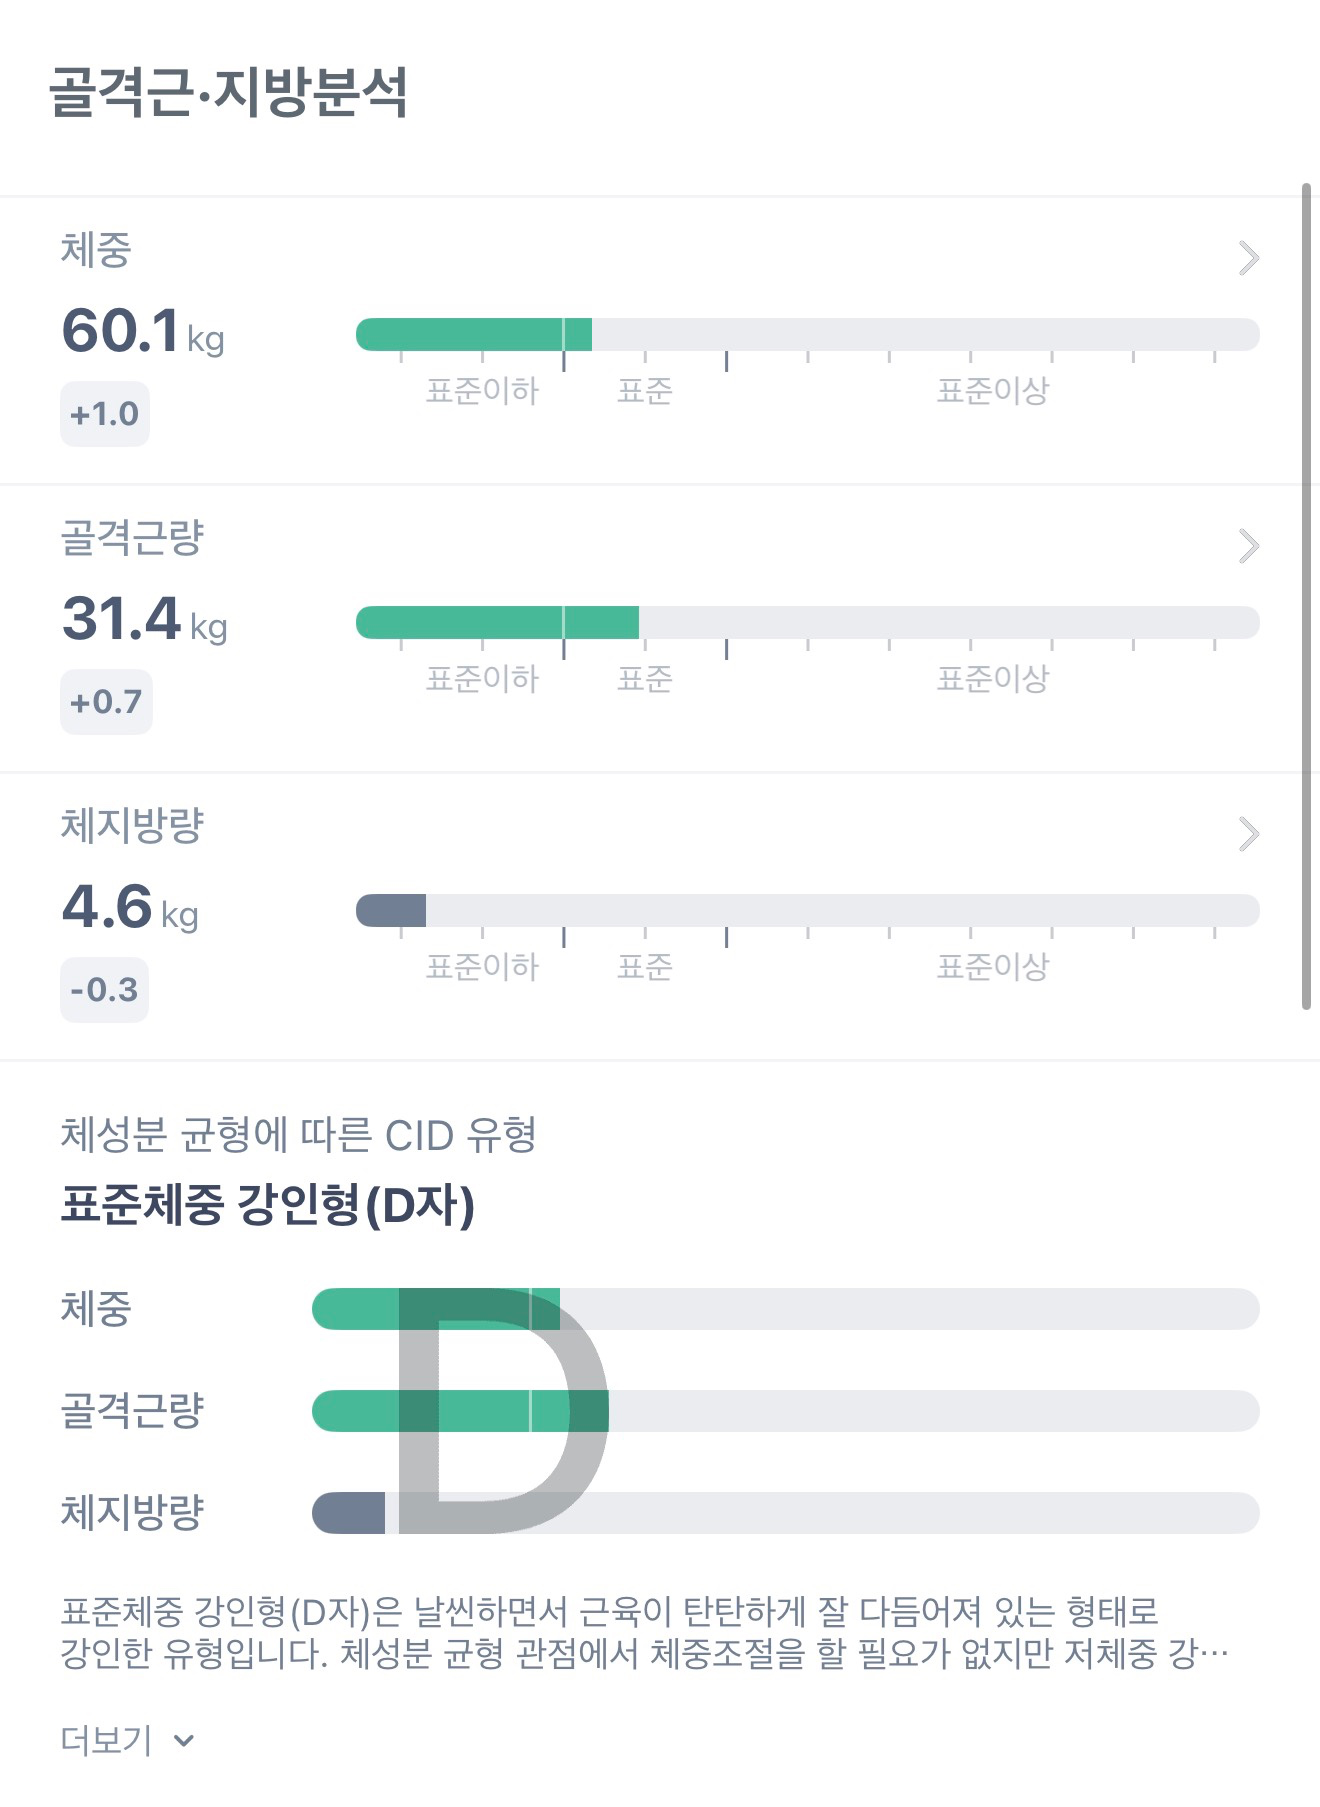The image size is (1320, 1807).
Task: Expand description with 더보기 chevron
Action: (184, 1741)
